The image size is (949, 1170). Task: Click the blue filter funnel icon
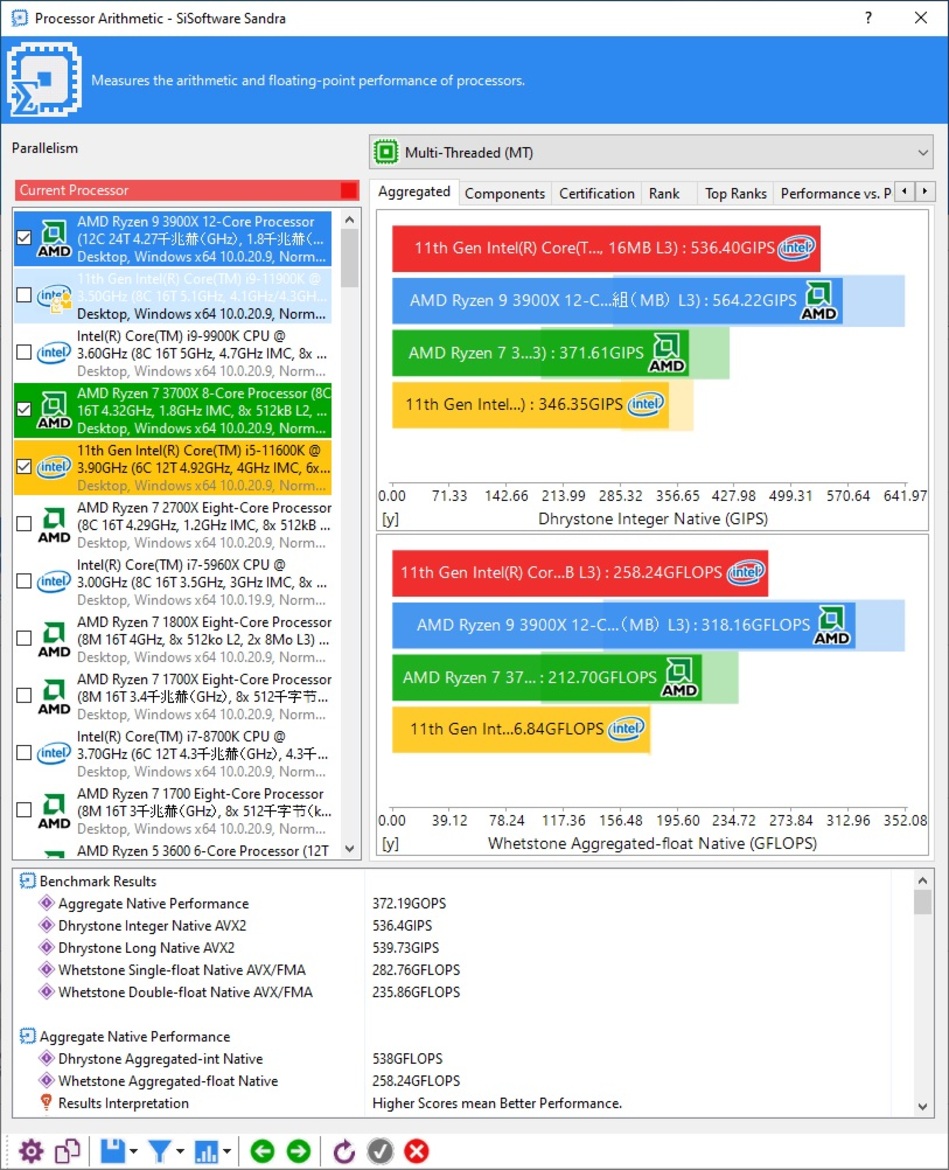click(x=160, y=1151)
